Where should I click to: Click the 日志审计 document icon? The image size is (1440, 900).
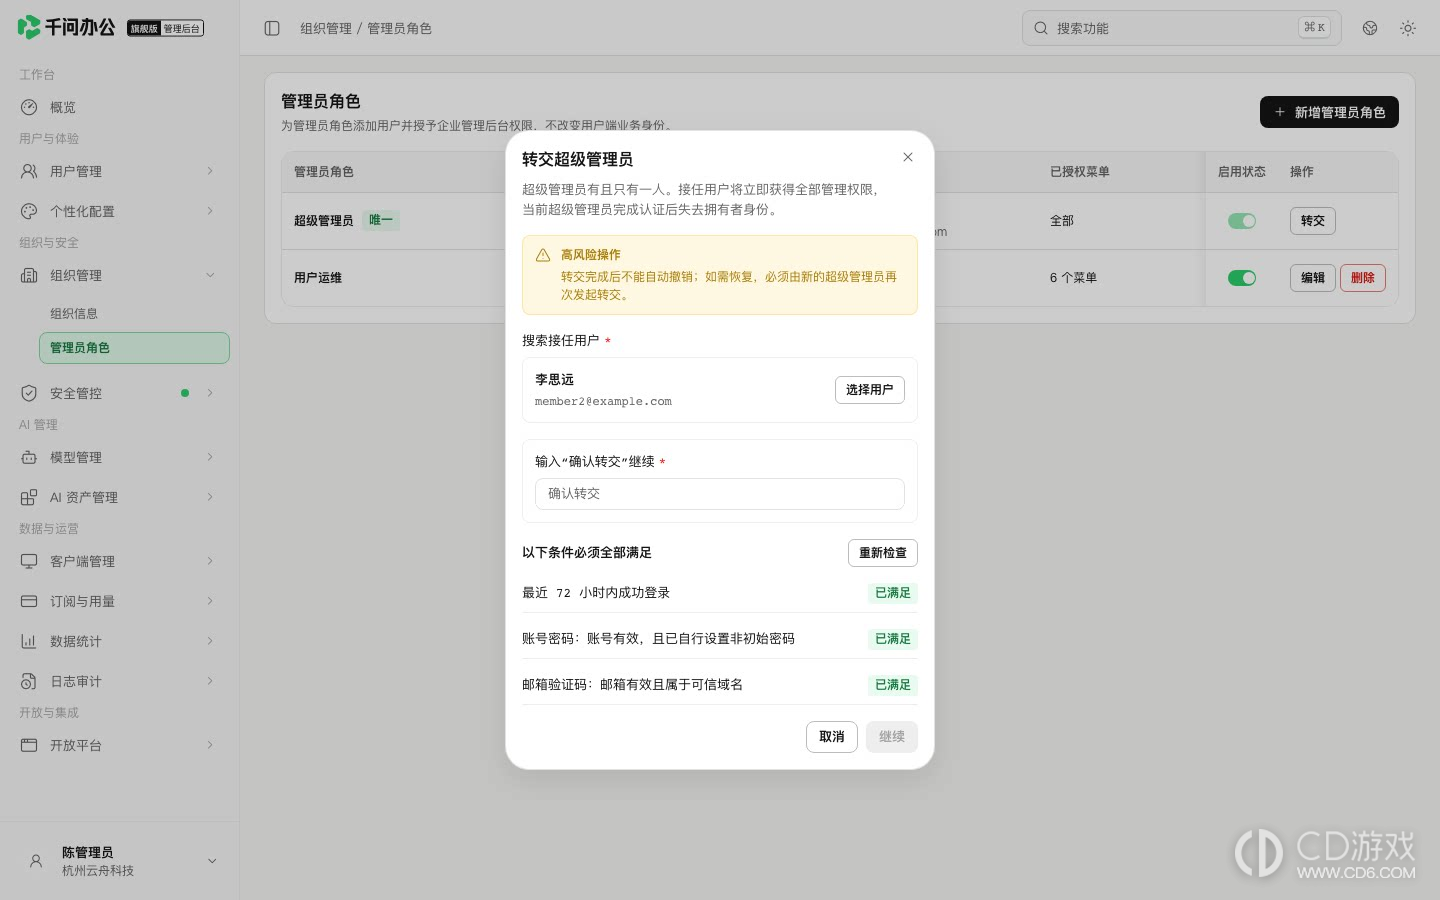[x=29, y=681]
